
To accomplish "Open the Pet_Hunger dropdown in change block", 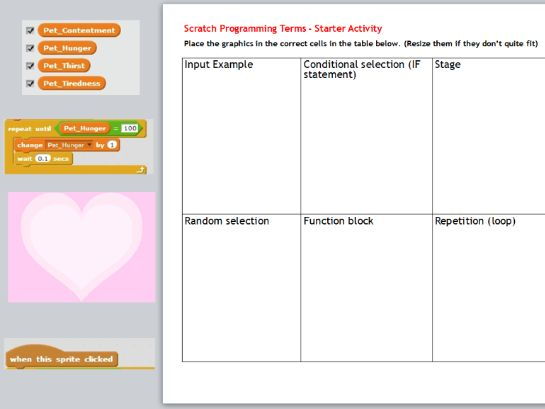I will 70,145.
